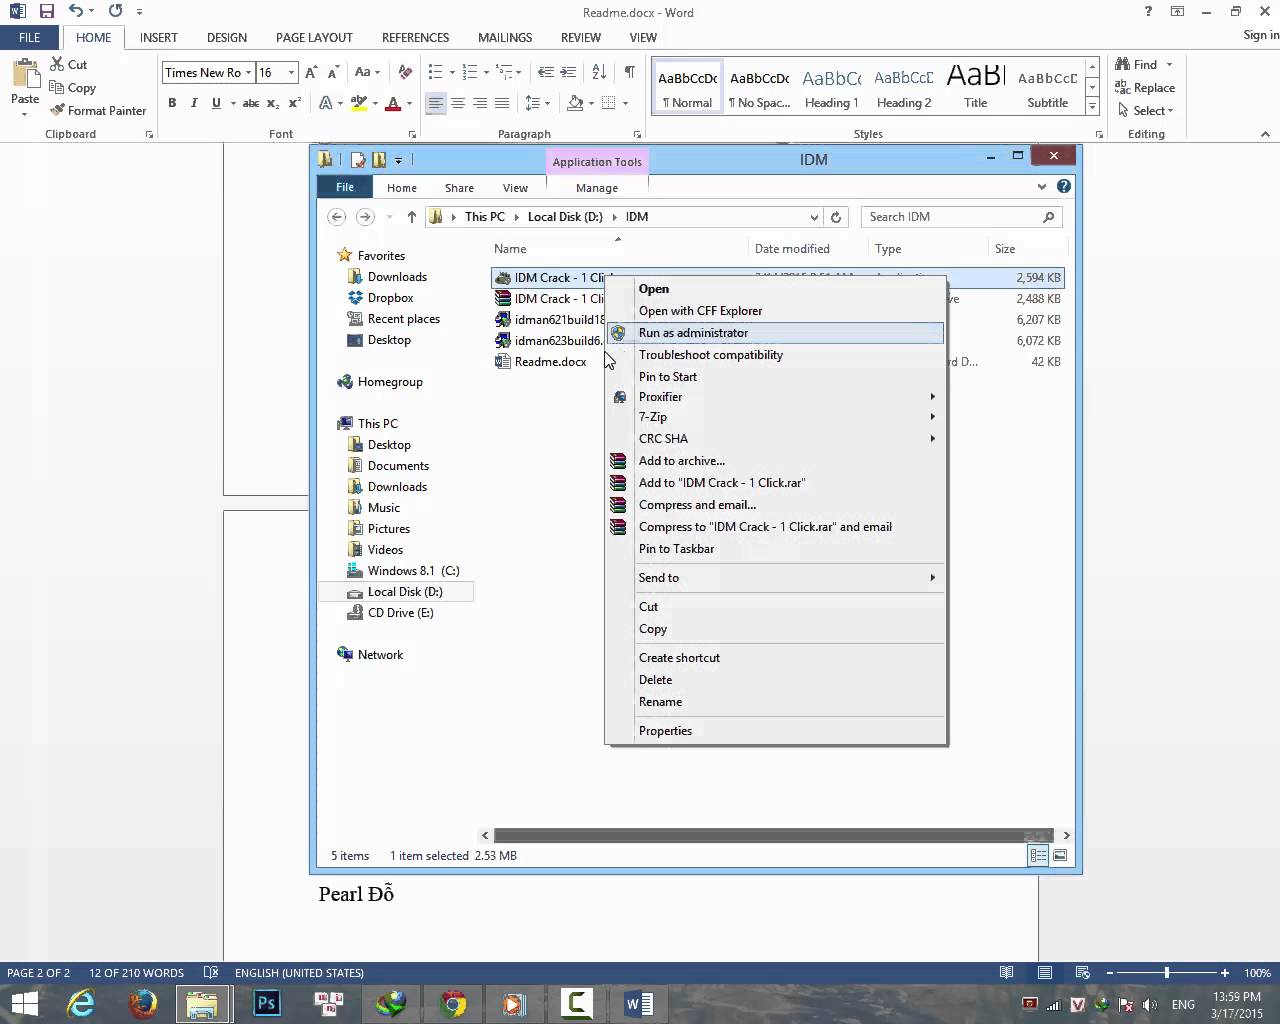Click the Undo arrow in Word title bar
The height and width of the screenshot is (1024, 1280).
[76, 12]
